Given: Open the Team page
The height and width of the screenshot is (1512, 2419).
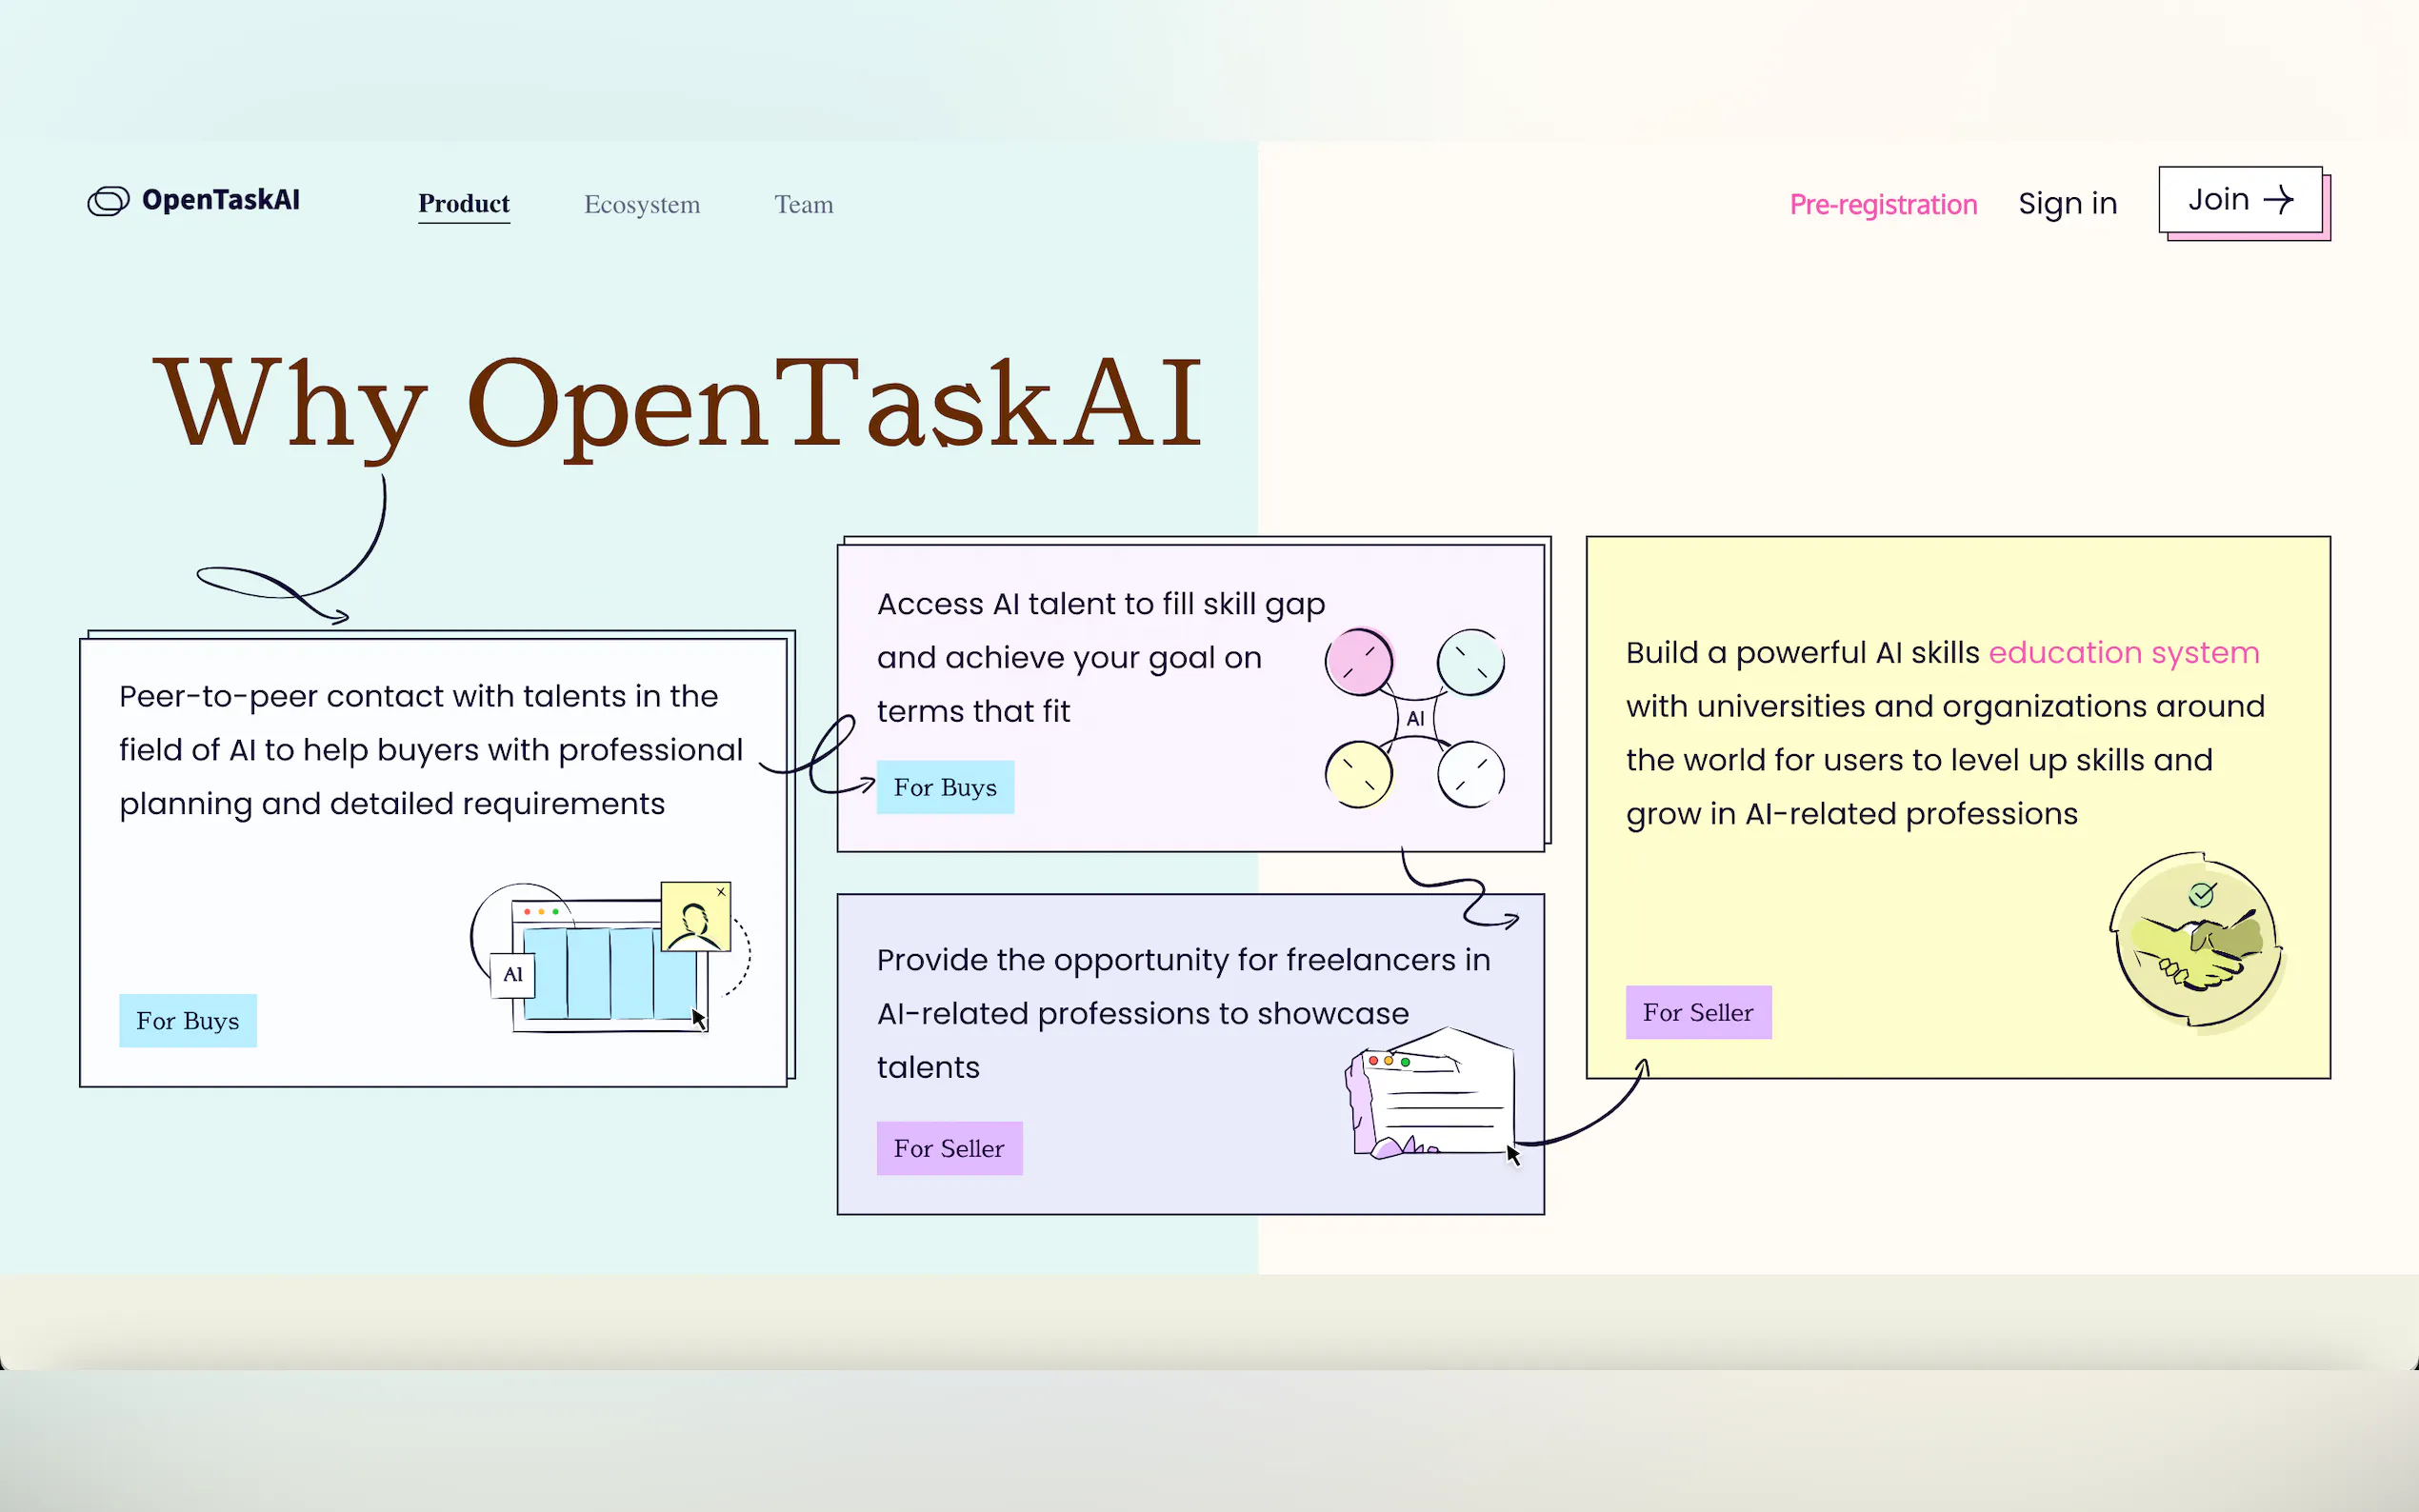Looking at the screenshot, I should point(803,204).
